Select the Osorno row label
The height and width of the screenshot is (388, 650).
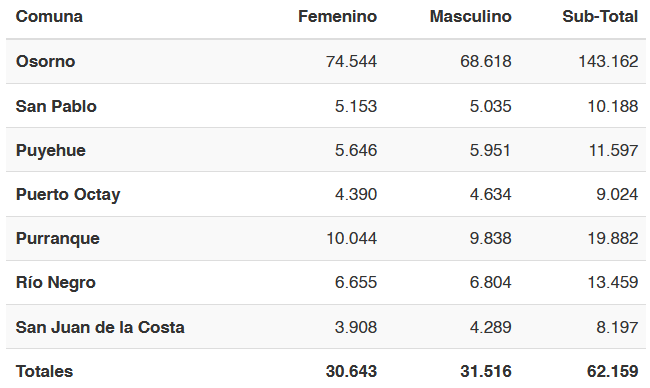click(x=45, y=61)
